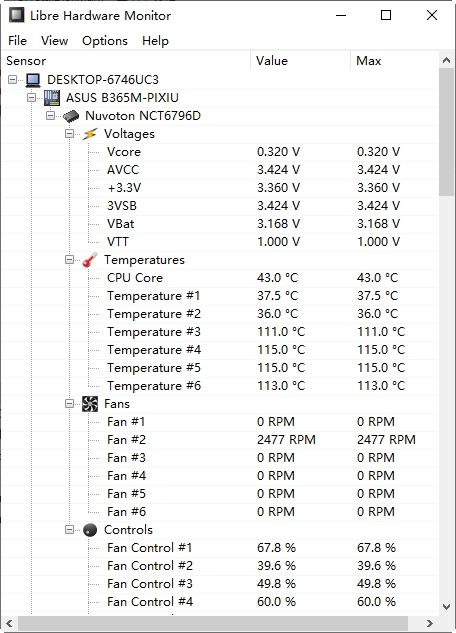
Task: Select the Fan #1 row
Action: point(221,422)
